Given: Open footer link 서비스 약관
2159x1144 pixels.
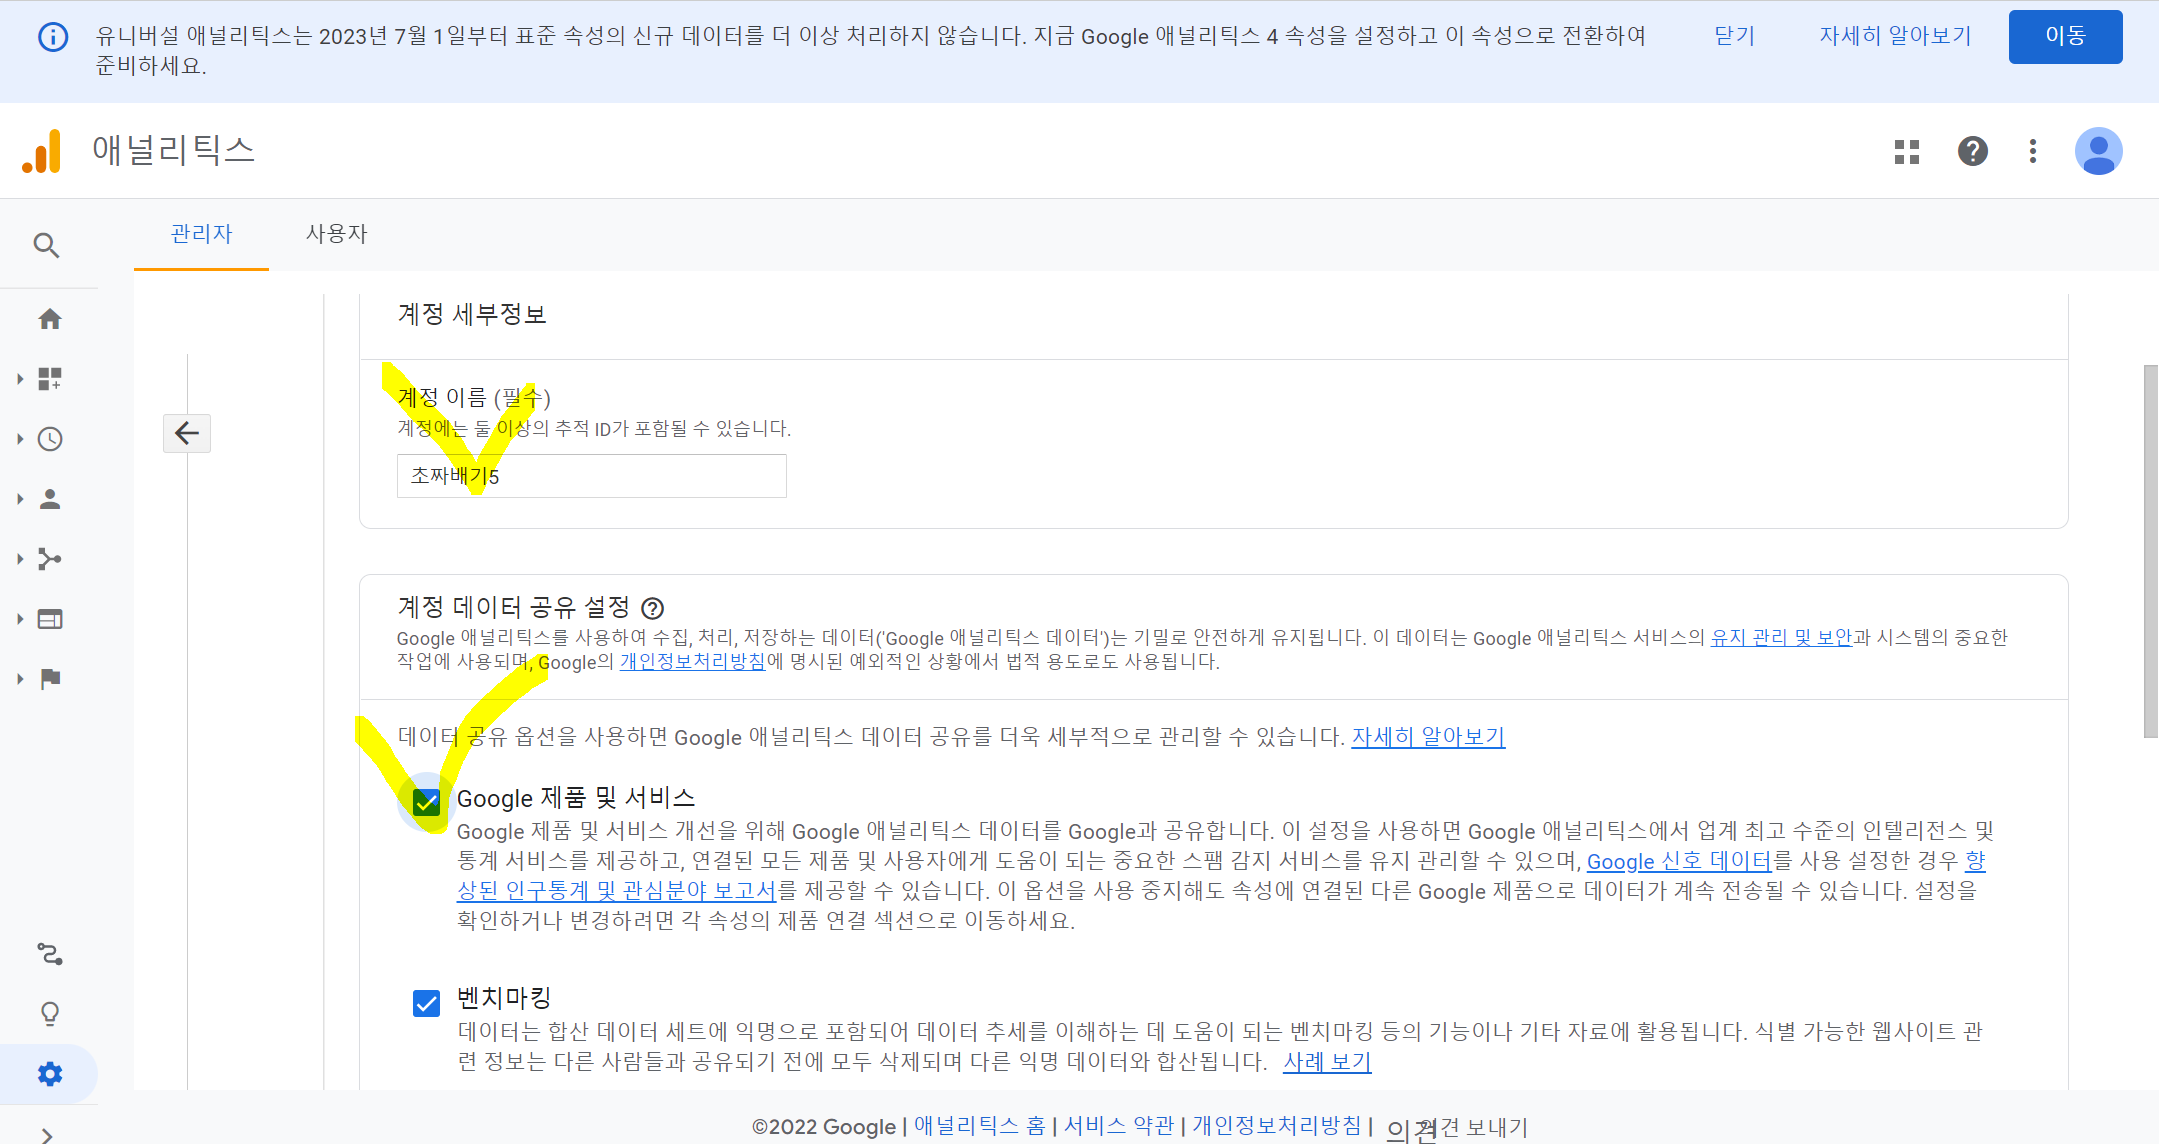Looking at the screenshot, I should (x=1118, y=1126).
